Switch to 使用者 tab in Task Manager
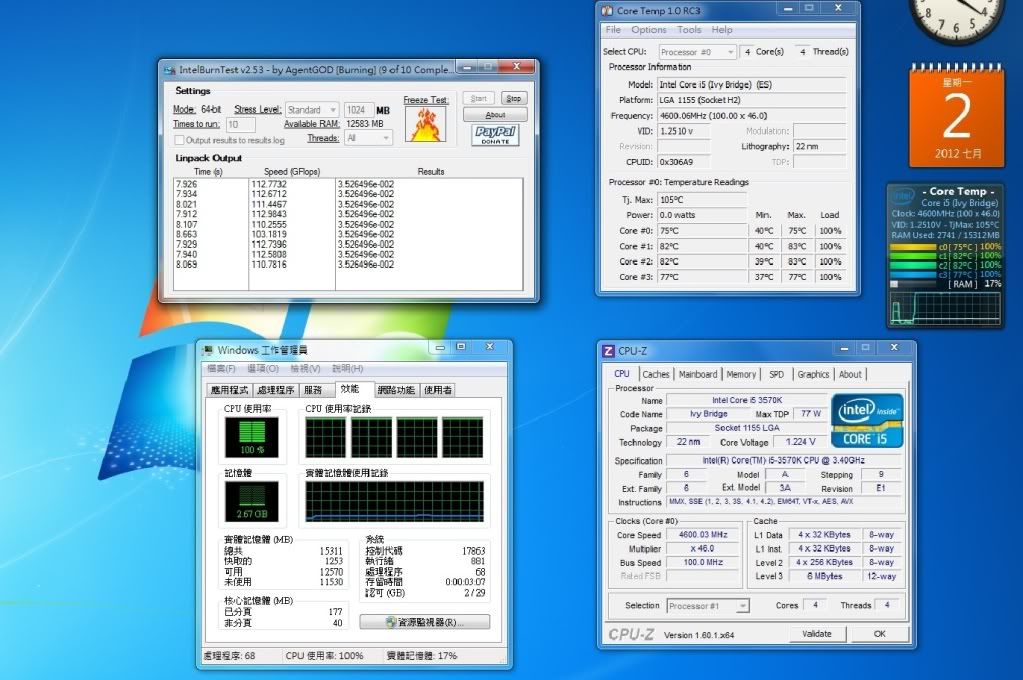This screenshot has height=680, width=1023. click(438, 390)
